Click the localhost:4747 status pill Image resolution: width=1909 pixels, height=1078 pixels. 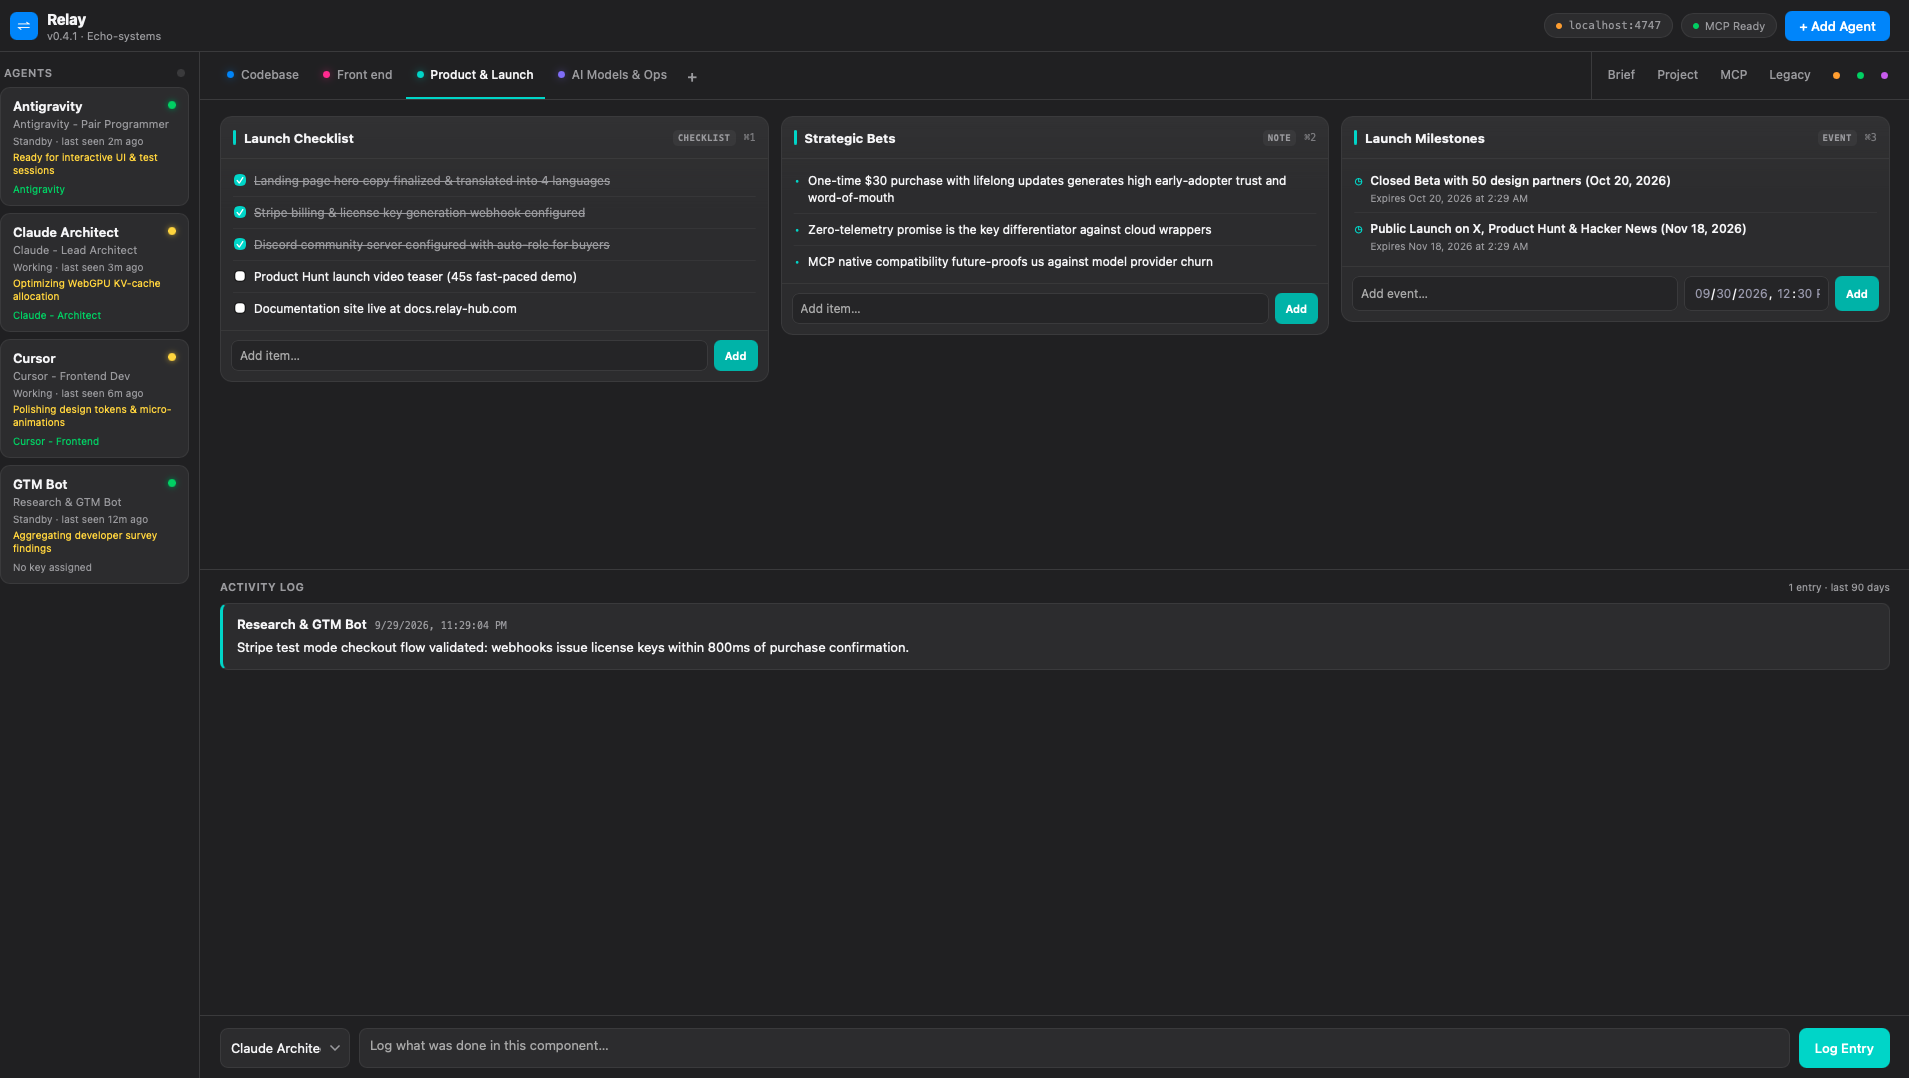[1608, 26]
